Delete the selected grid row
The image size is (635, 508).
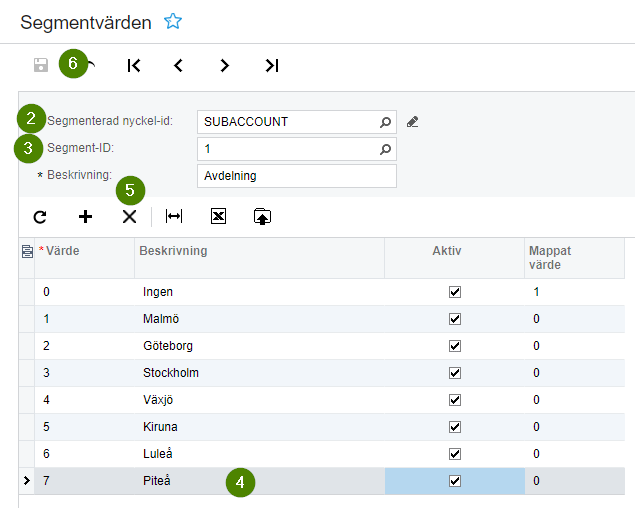point(129,216)
